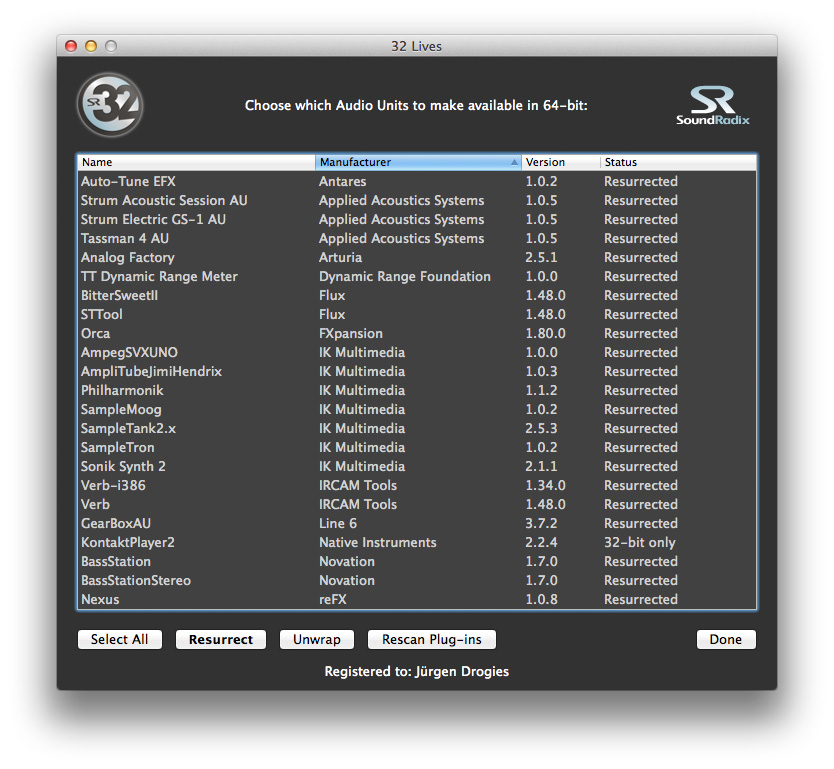Image resolution: width=834 pixels, height=769 pixels.
Task: Sort the list by Version column header
Action: pos(560,162)
